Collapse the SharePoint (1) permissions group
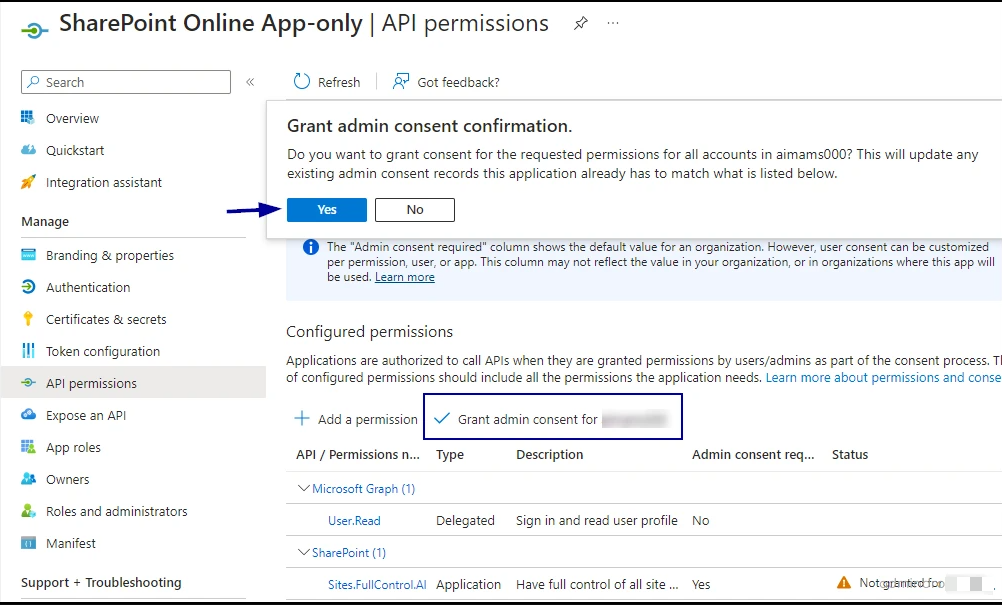The width and height of the screenshot is (1002, 605). pos(304,553)
